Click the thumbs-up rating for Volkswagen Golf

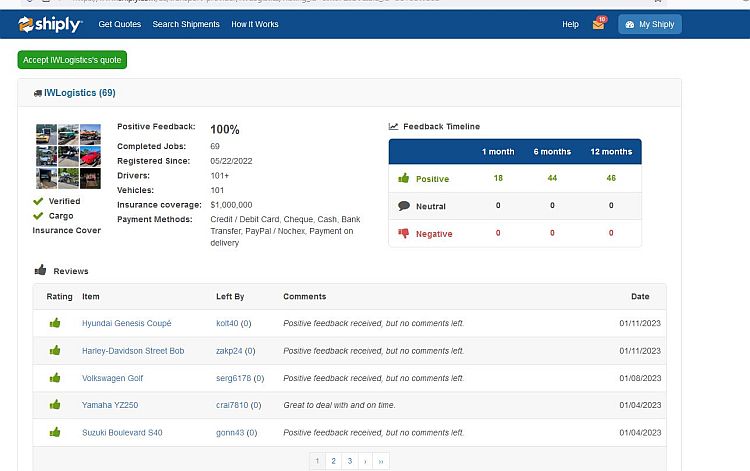(x=55, y=378)
